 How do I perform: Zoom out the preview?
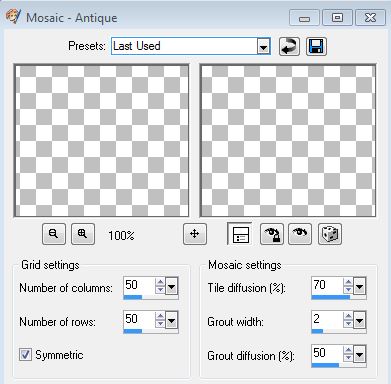click(x=54, y=234)
